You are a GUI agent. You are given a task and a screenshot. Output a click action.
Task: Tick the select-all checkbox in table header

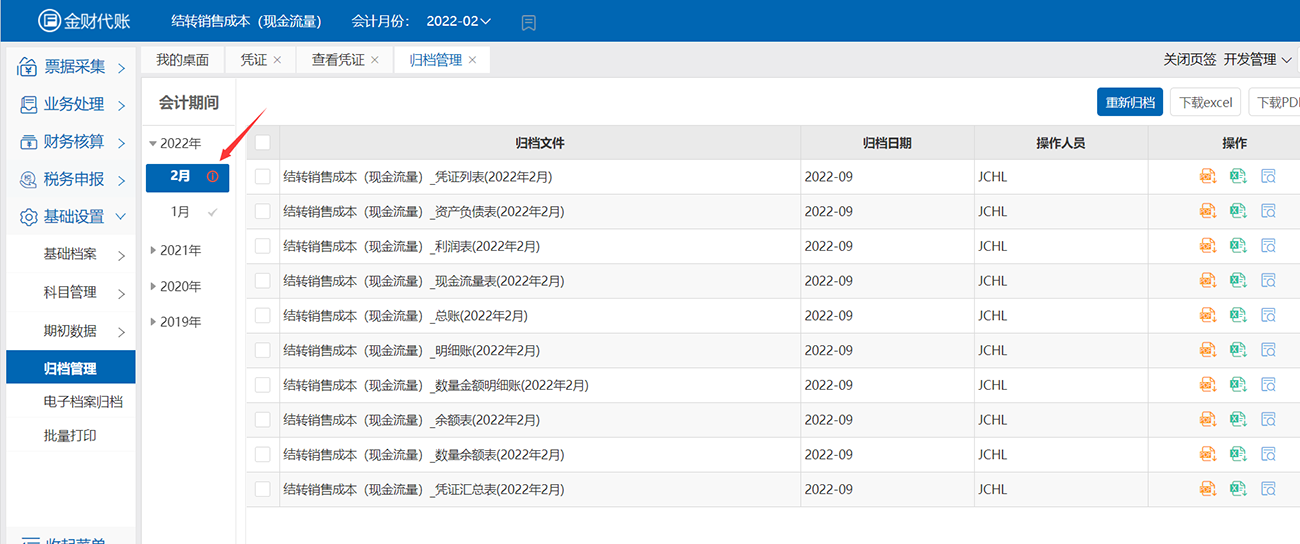[x=263, y=143]
